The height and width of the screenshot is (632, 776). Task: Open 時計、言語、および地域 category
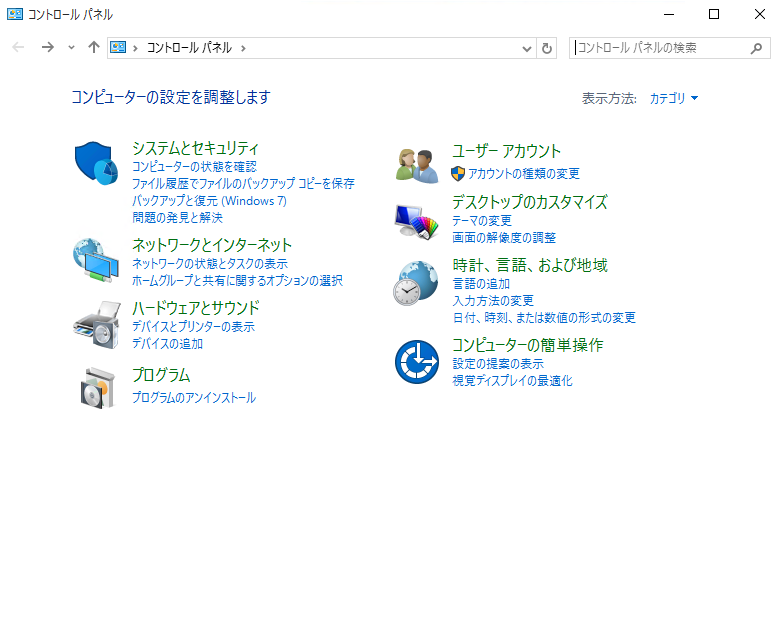(x=530, y=265)
